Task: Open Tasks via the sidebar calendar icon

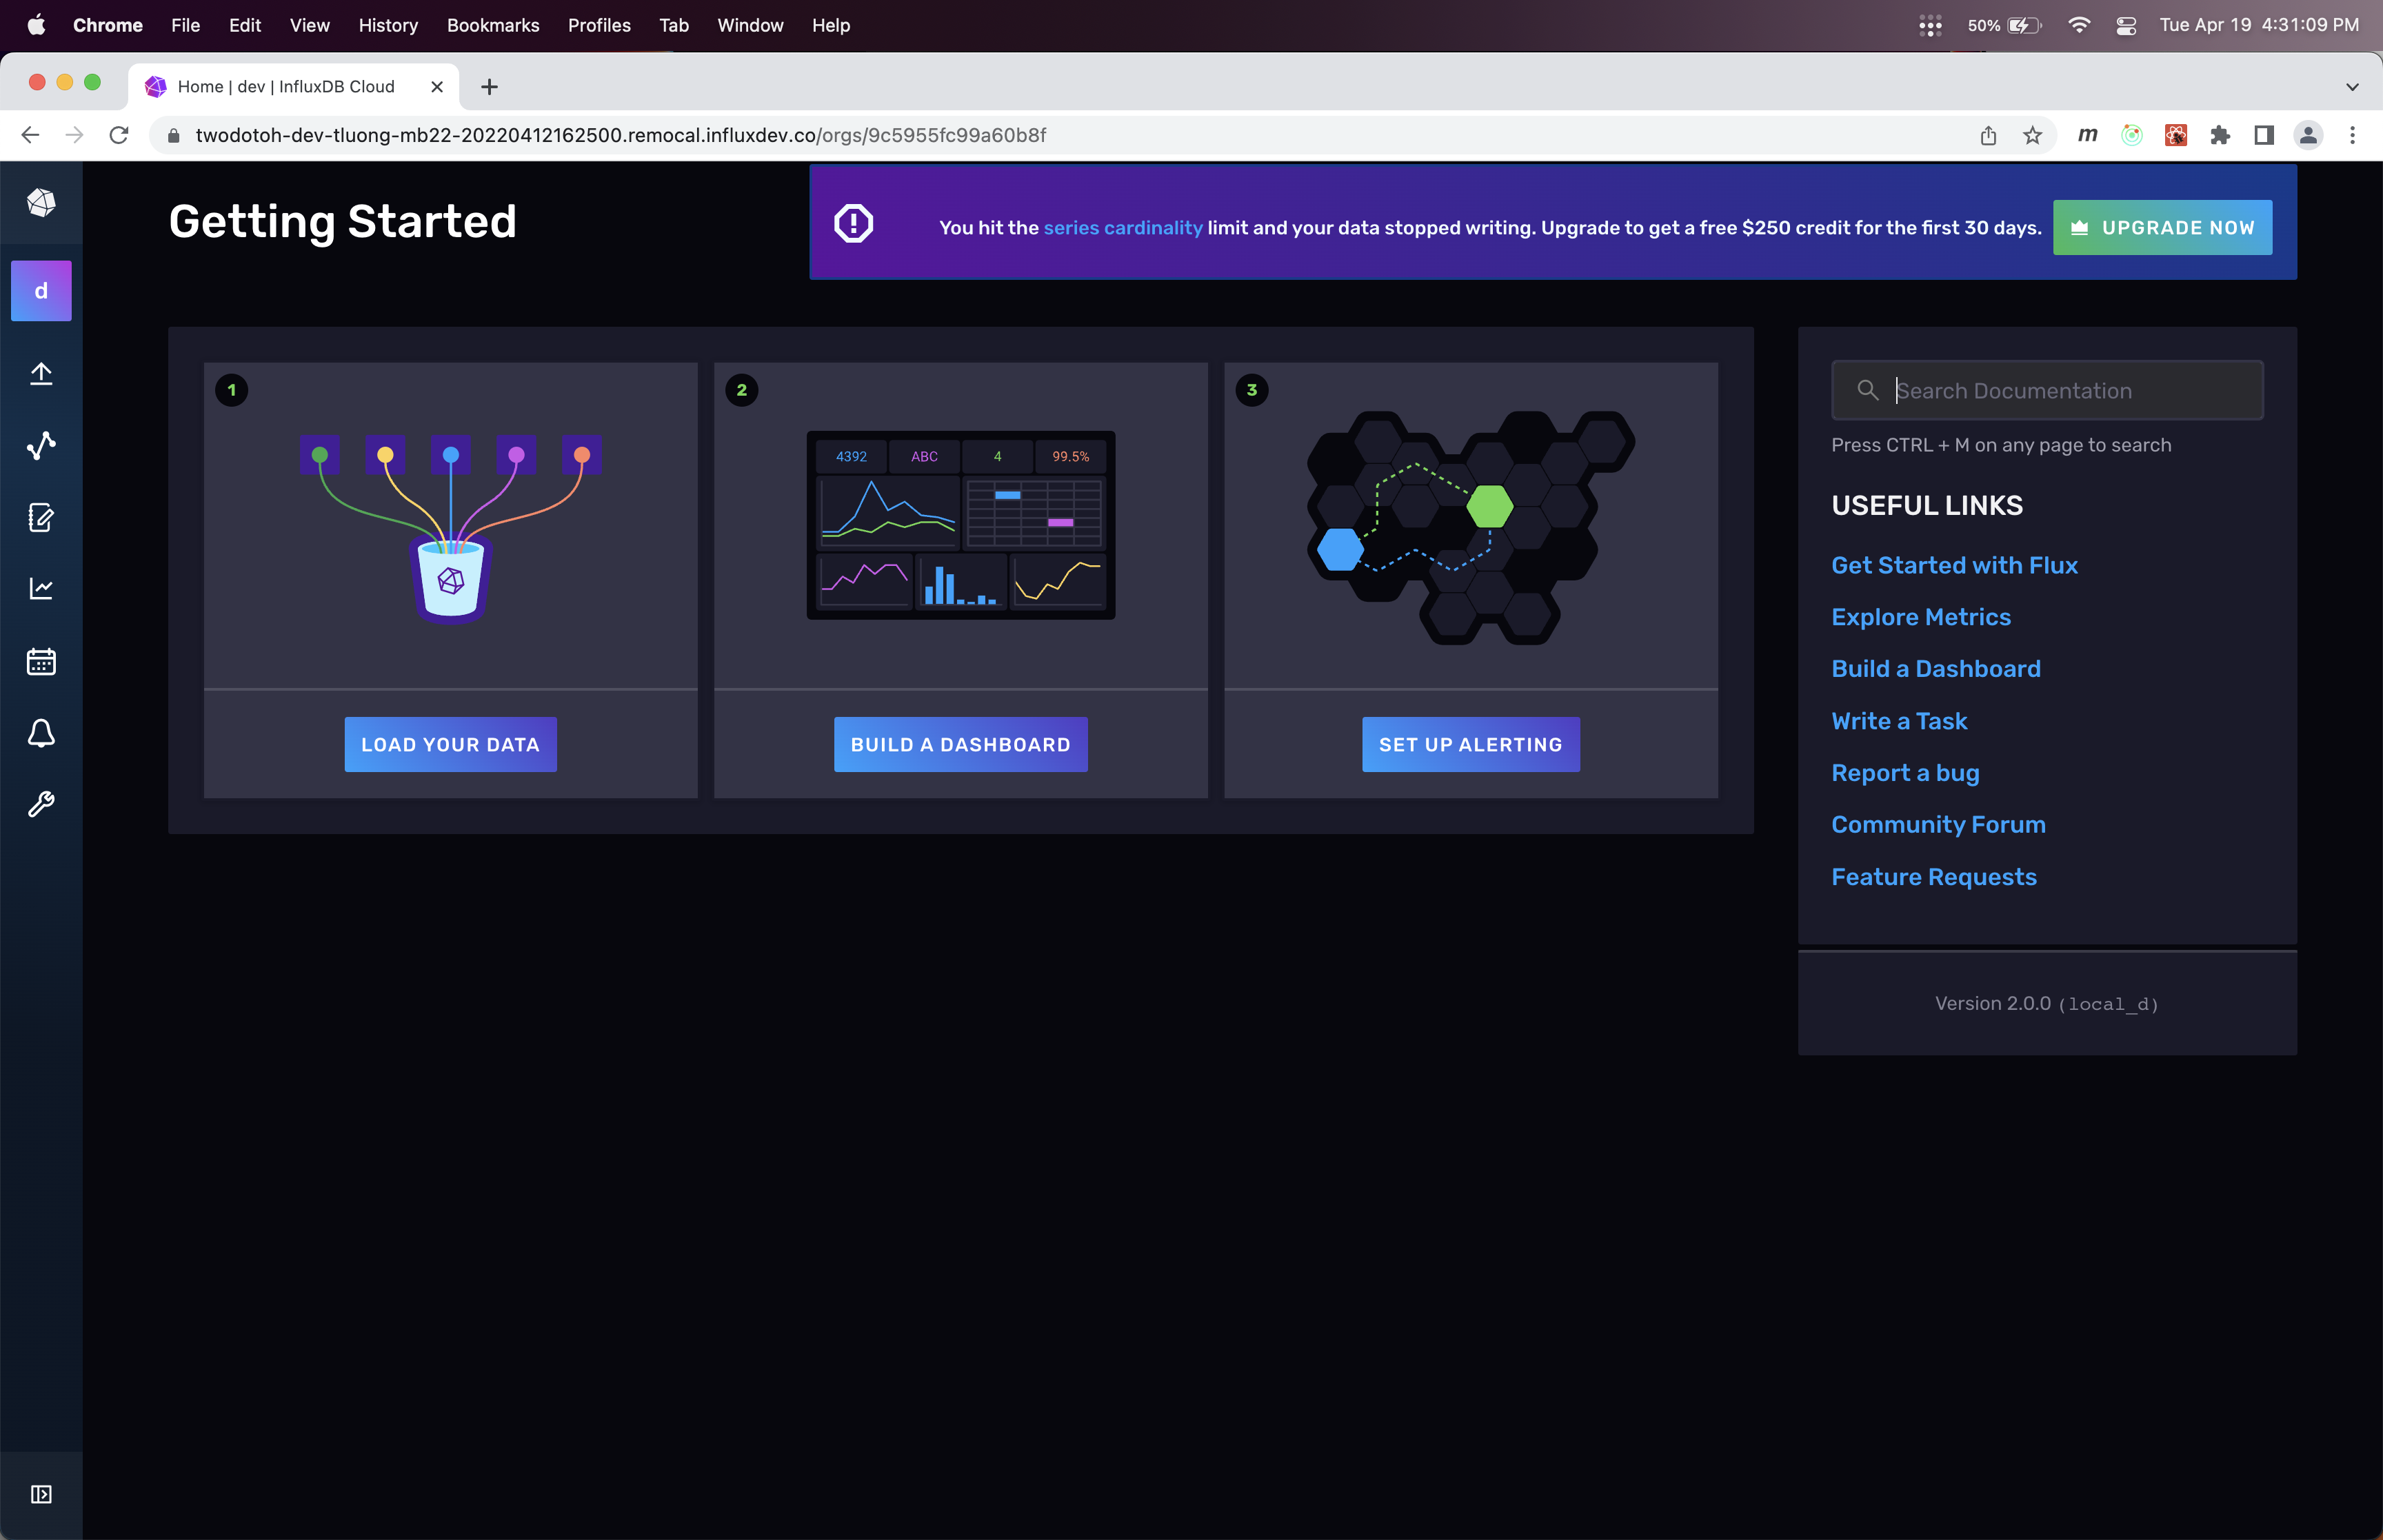Action: click(x=41, y=662)
